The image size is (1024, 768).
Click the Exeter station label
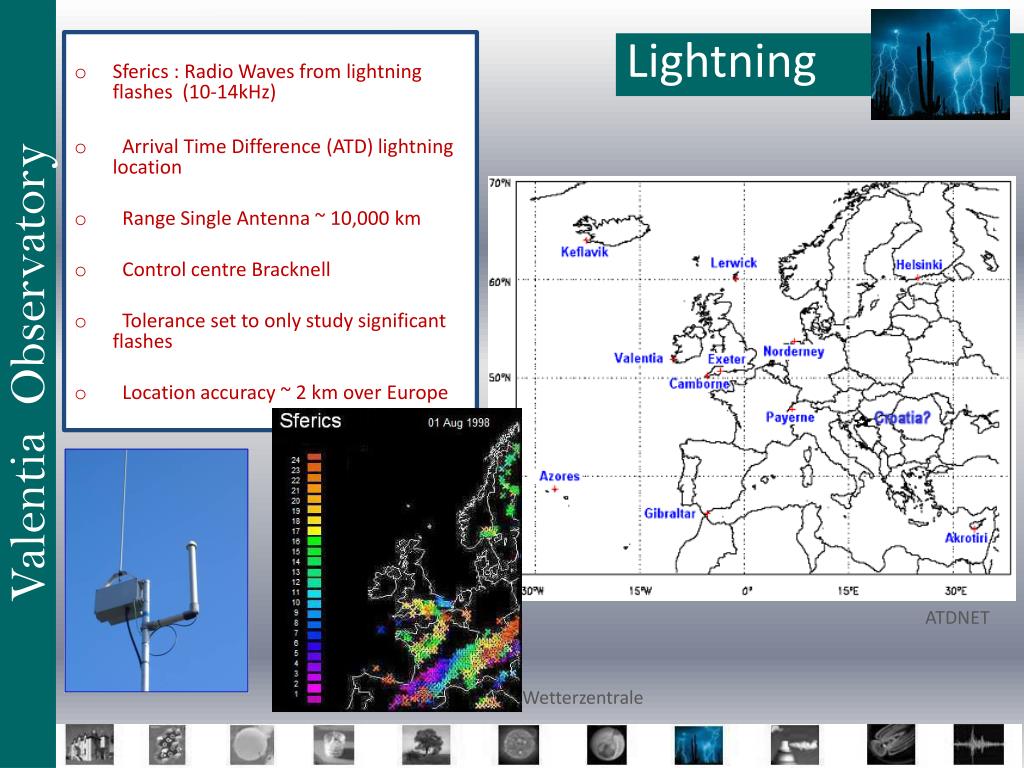[726, 359]
